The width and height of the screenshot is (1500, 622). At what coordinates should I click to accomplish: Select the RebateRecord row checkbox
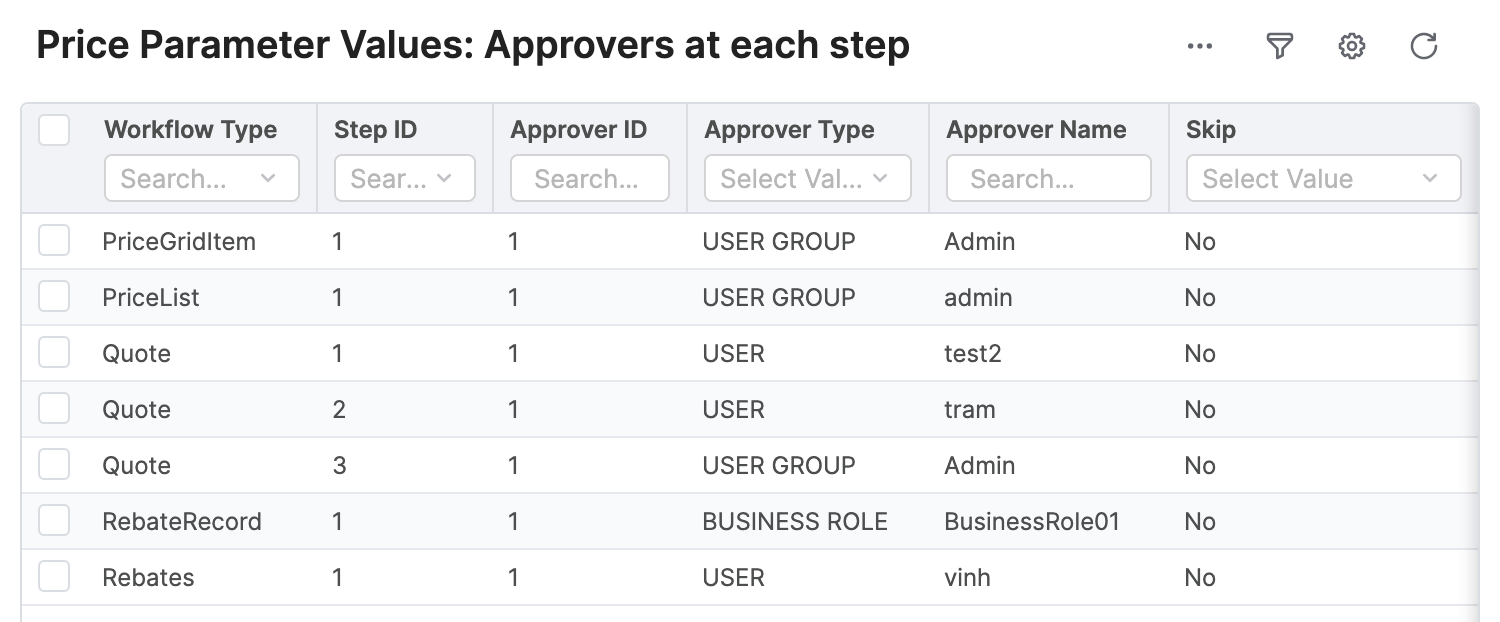click(x=54, y=521)
